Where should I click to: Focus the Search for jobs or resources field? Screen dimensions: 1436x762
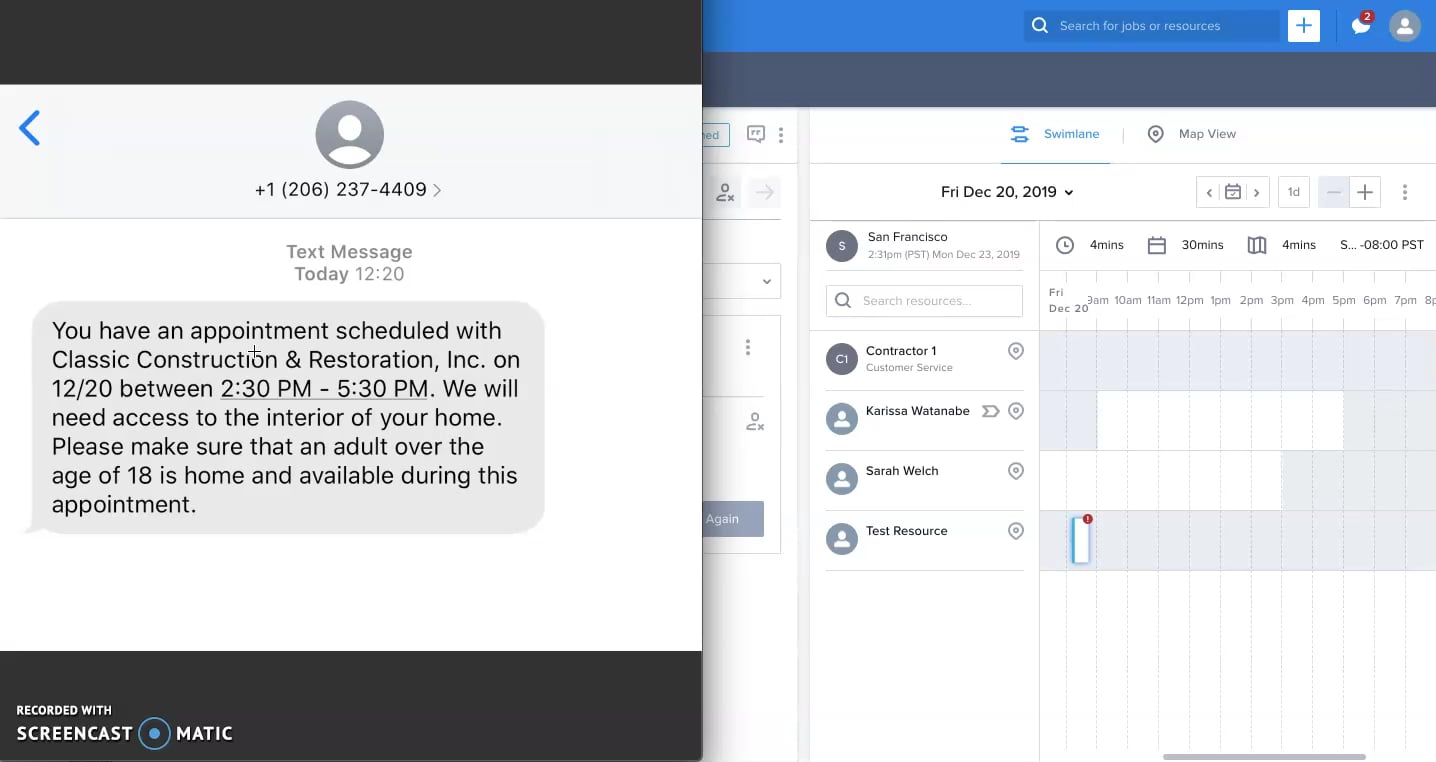[1152, 26]
